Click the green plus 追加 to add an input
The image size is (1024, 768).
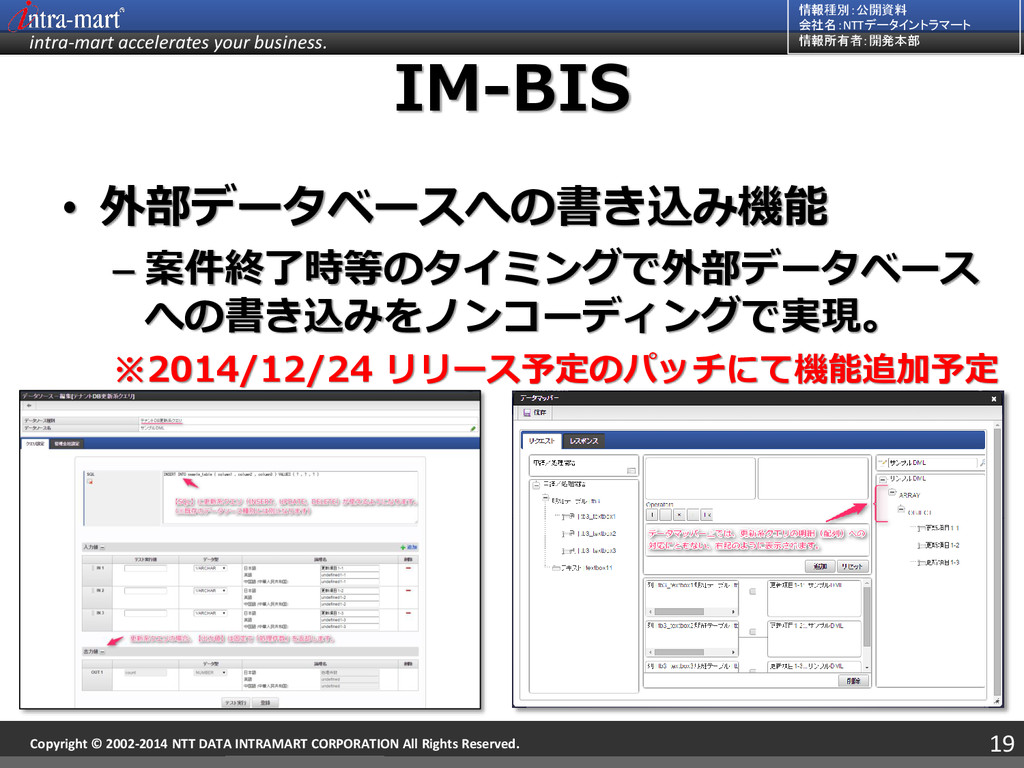(x=408, y=547)
